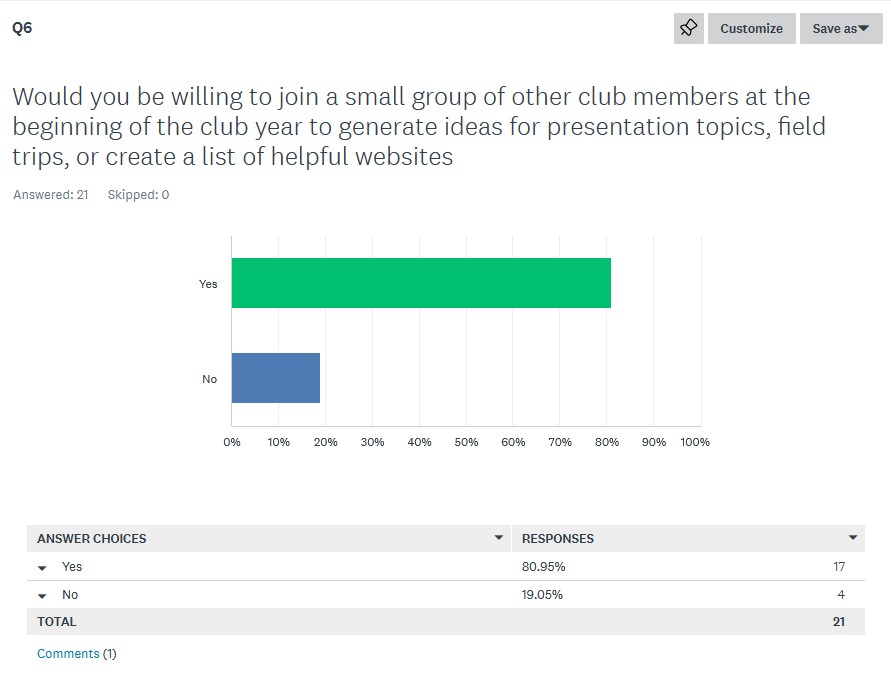
Task: Click the Yes axis label on chart
Action: tap(208, 284)
